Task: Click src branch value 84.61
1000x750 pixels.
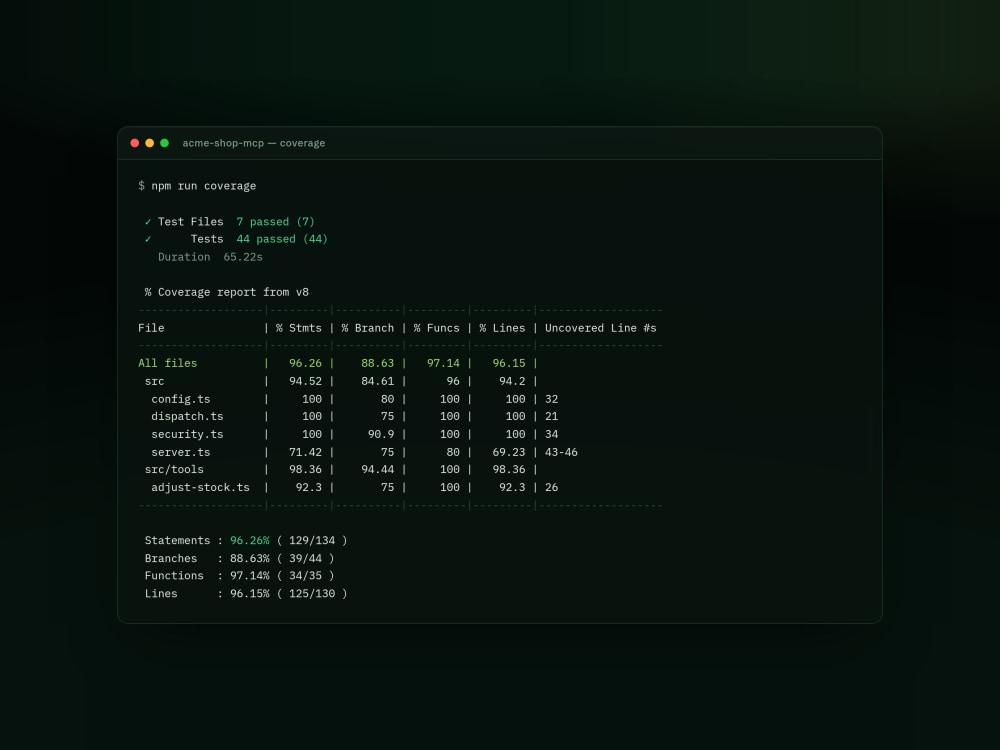Action: pyautogui.click(x=378, y=381)
